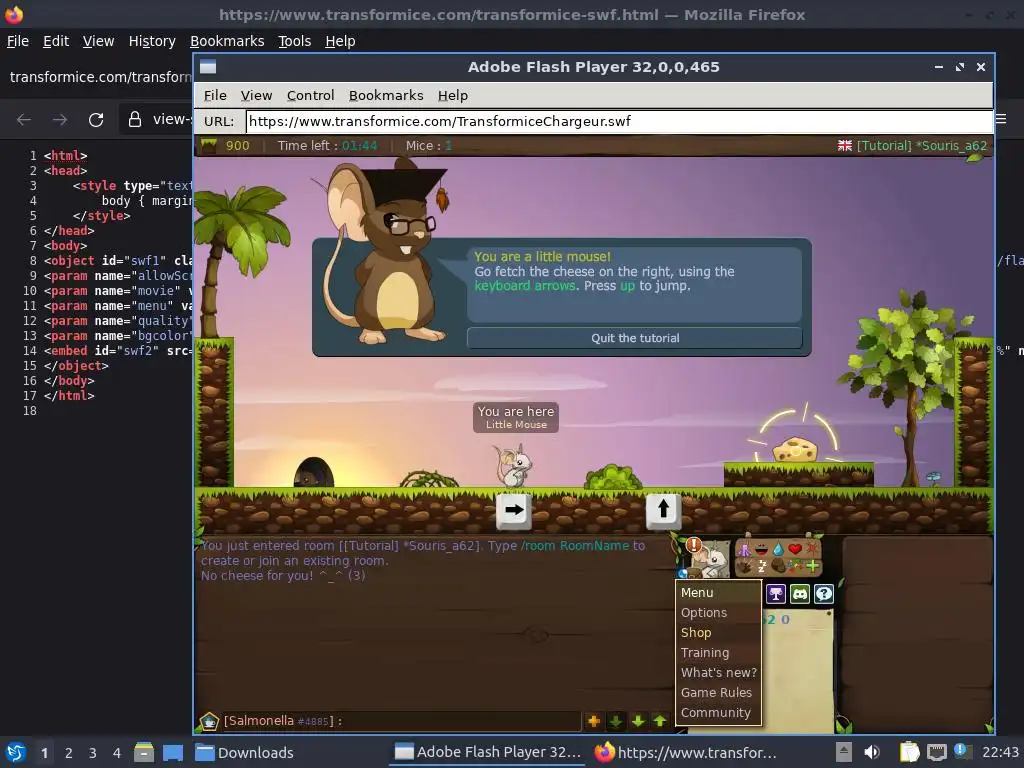Open Flash Player File menu
The image size is (1024, 768).
(215, 95)
